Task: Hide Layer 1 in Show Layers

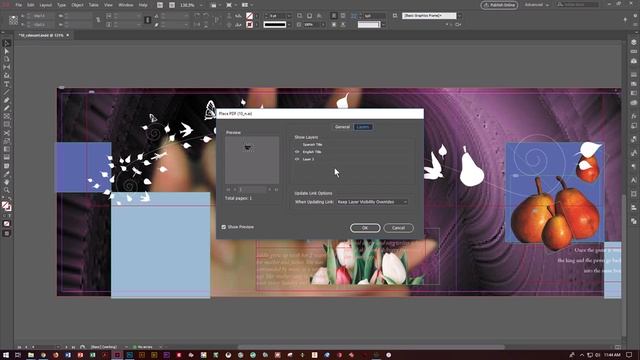Action: point(297,159)
